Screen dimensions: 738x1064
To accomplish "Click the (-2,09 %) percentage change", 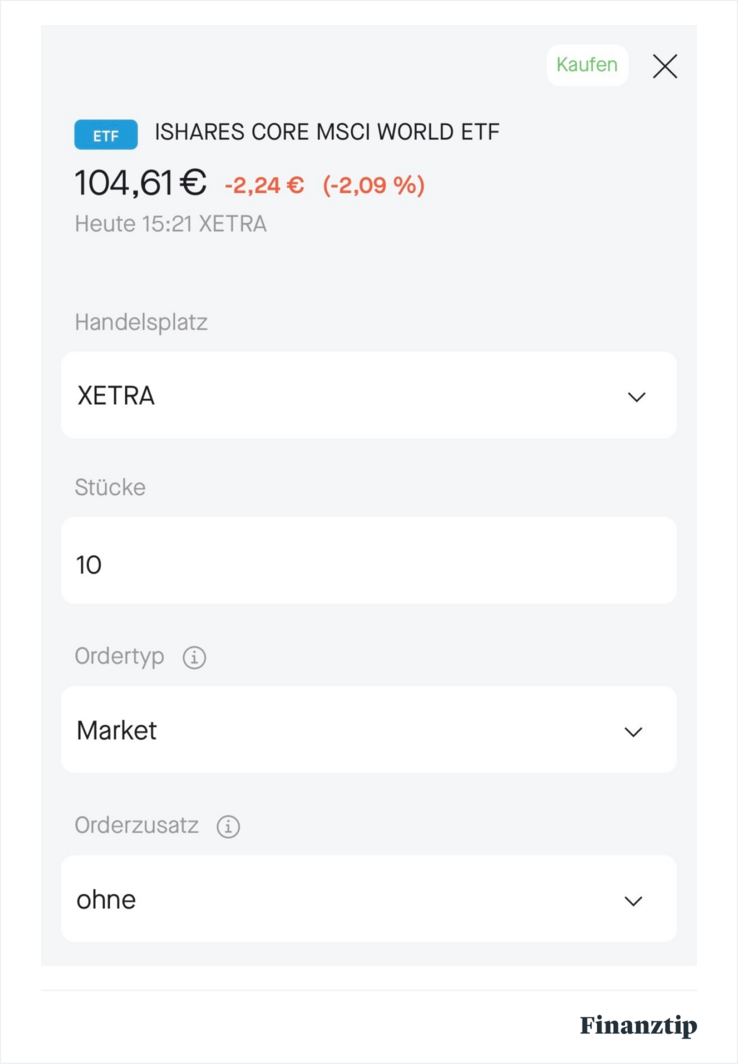I will click(374, 185).
